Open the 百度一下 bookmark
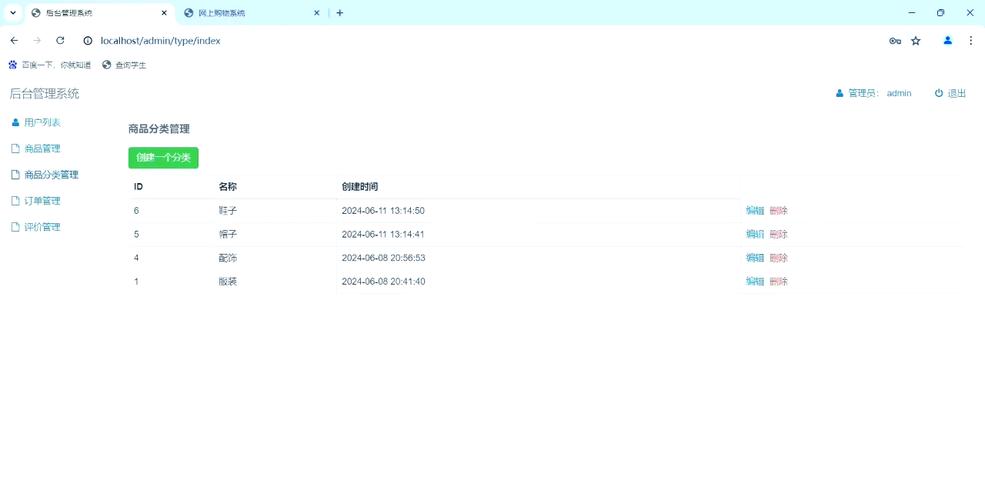The image size is (985, 500). [49, 65]
